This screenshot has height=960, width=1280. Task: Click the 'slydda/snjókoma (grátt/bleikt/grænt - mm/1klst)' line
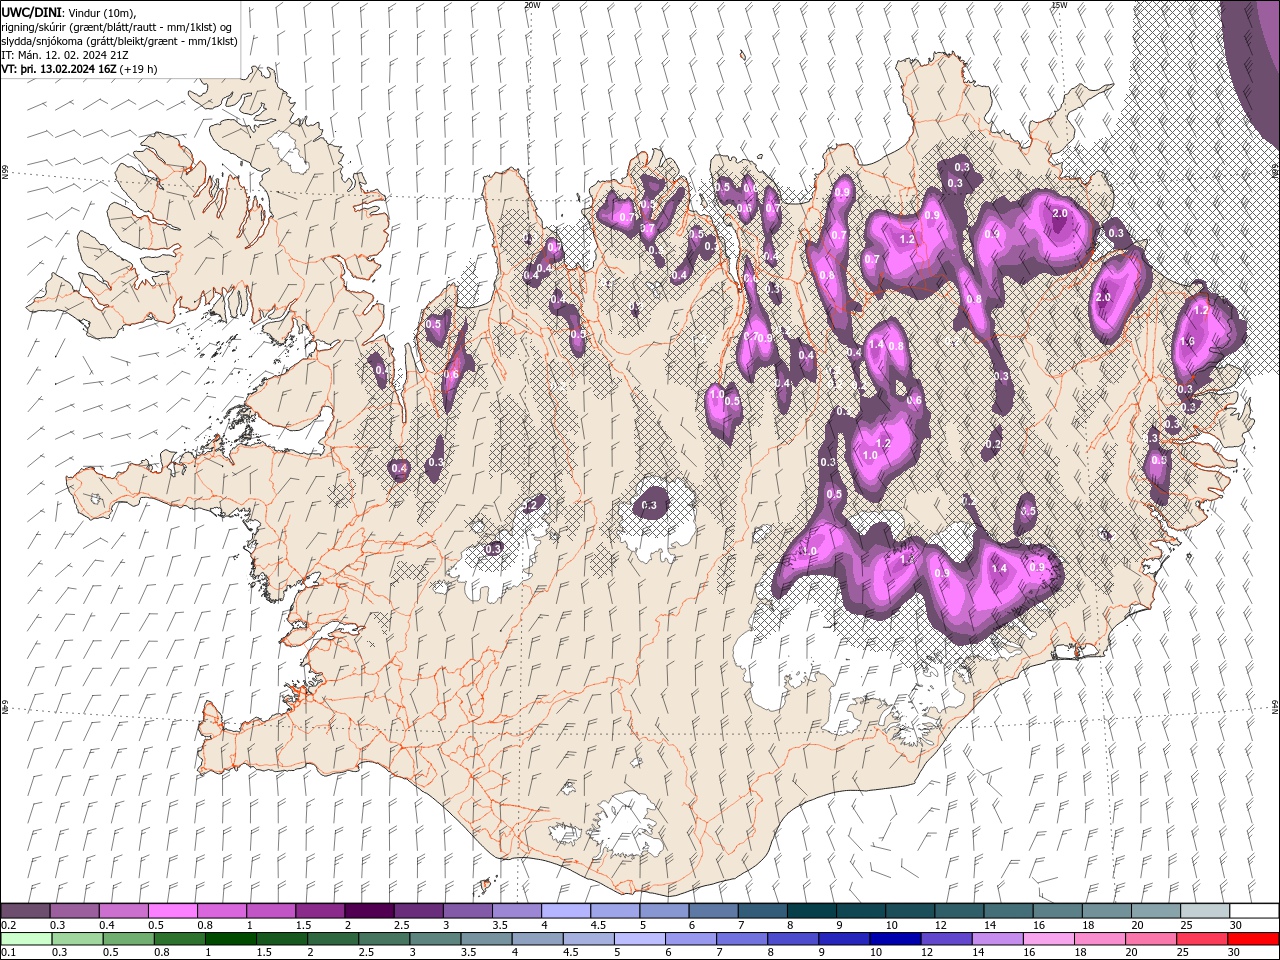(x=119, y=41)
